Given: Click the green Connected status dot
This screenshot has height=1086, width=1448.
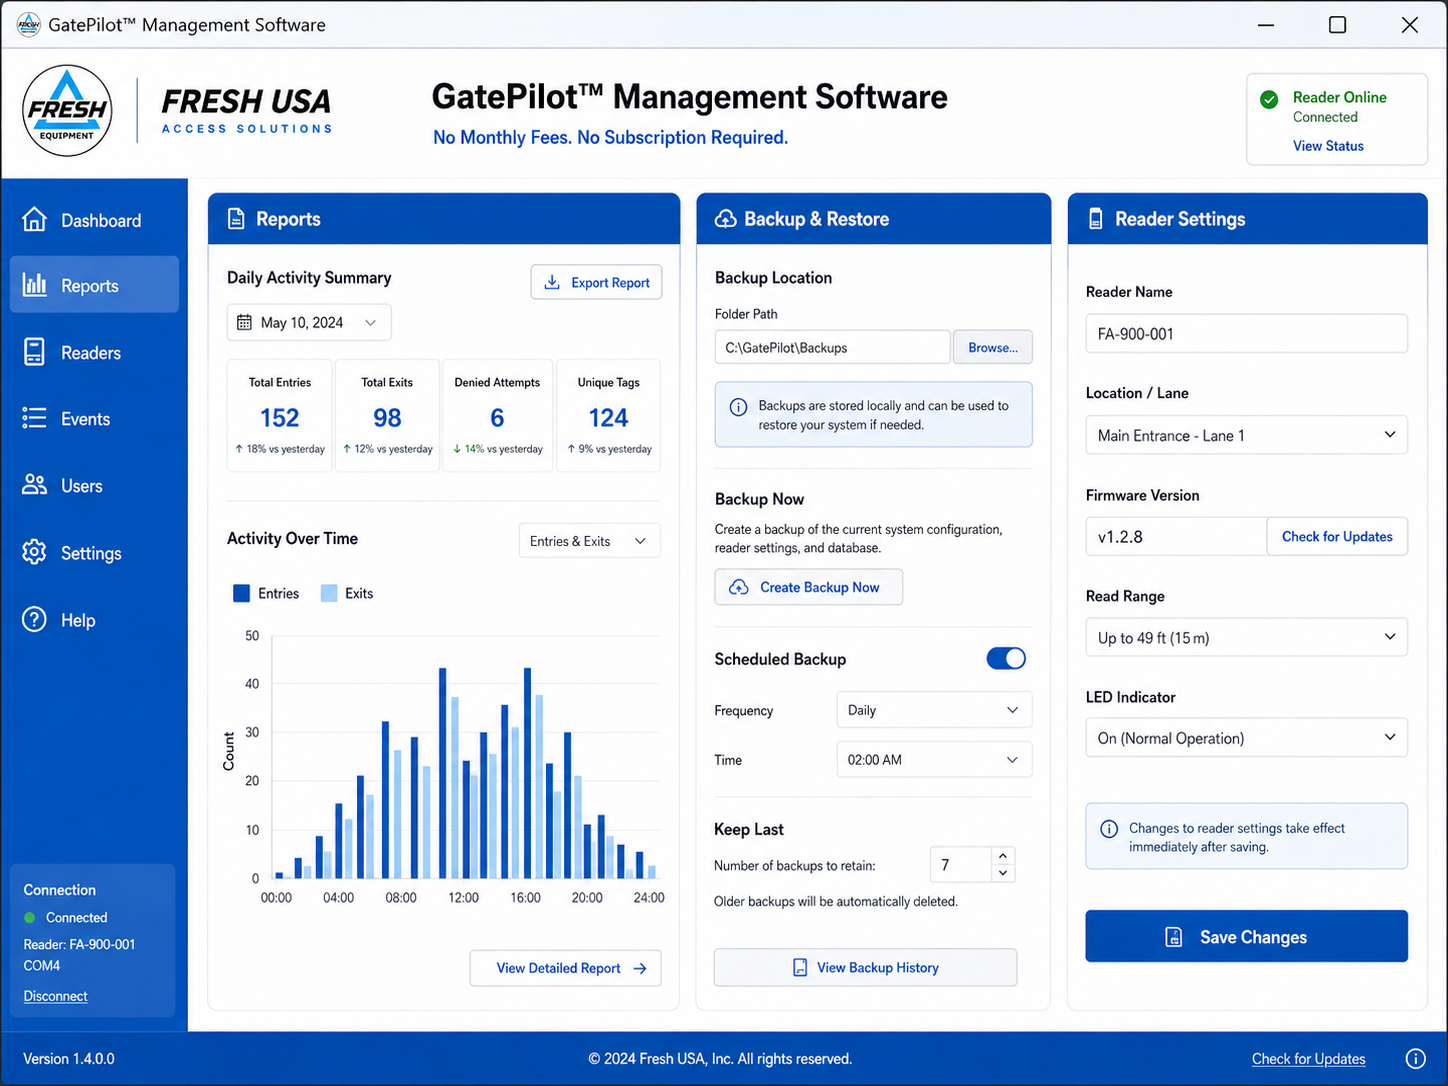Looking at the screenshot, I should 29,917.
